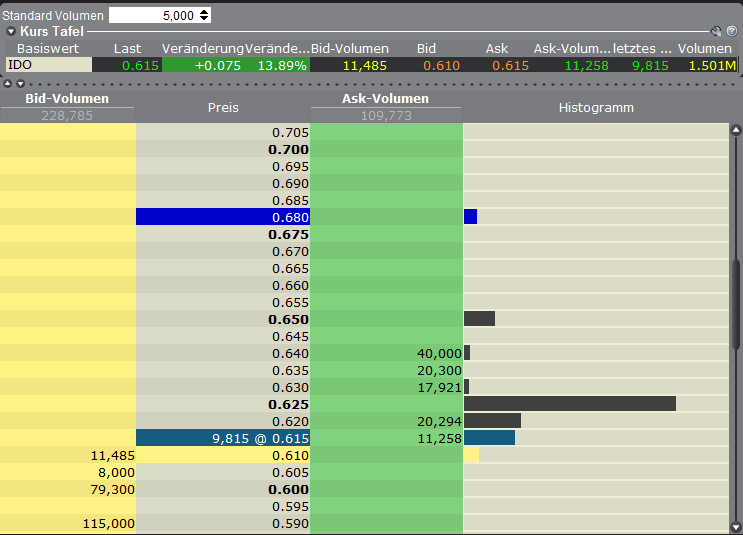743x535 pixels.
Task: Click the small up arrow below quote row
Action: pyautogui.click(x=7, y=84)
